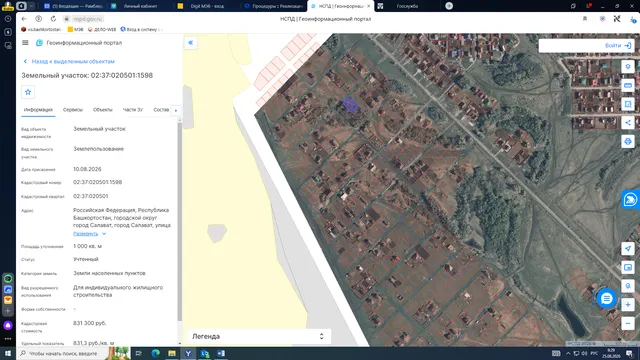
Task: Select the measure ruler tool
Action: pos(627,85)
